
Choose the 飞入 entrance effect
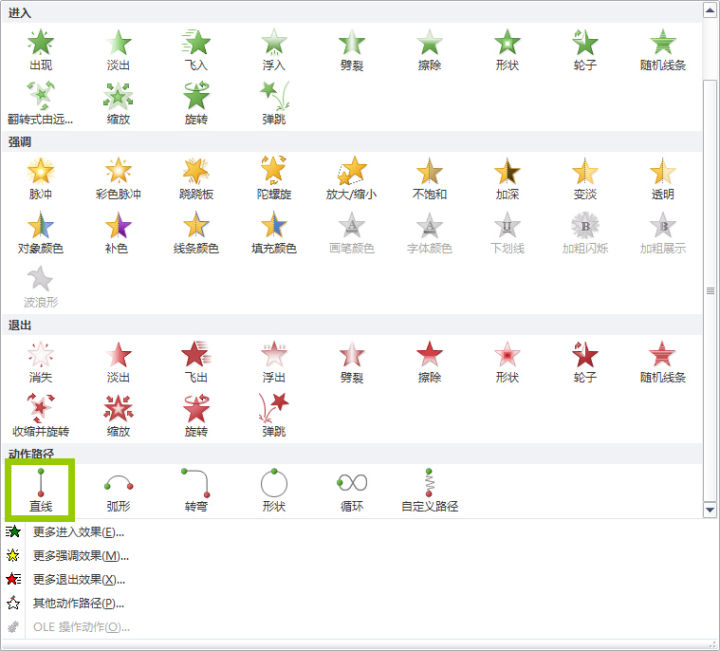coord(196,50)
